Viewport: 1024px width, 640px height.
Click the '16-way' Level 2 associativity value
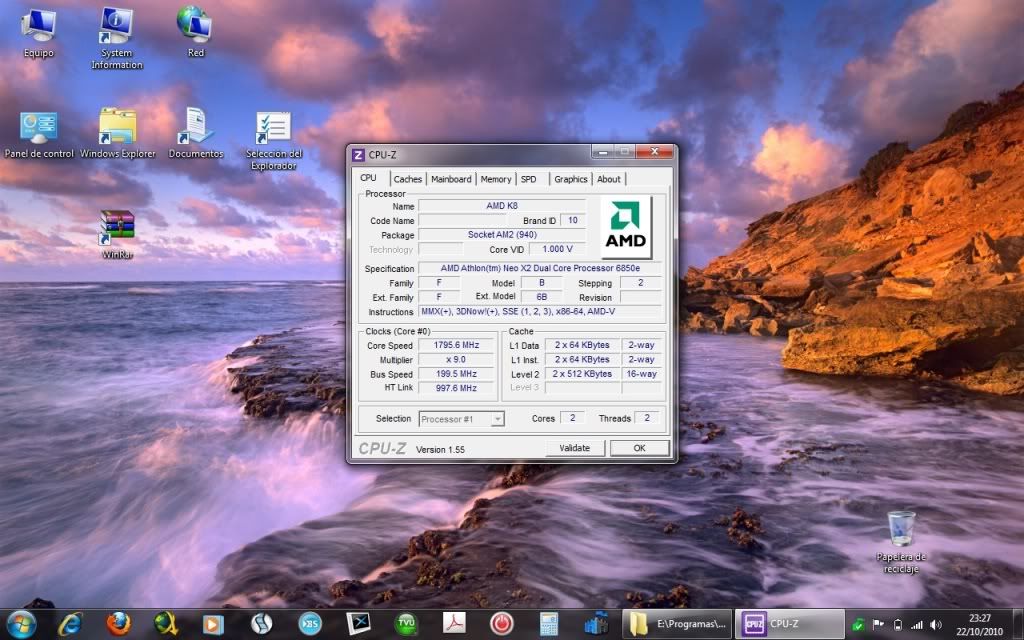[641, 374]
